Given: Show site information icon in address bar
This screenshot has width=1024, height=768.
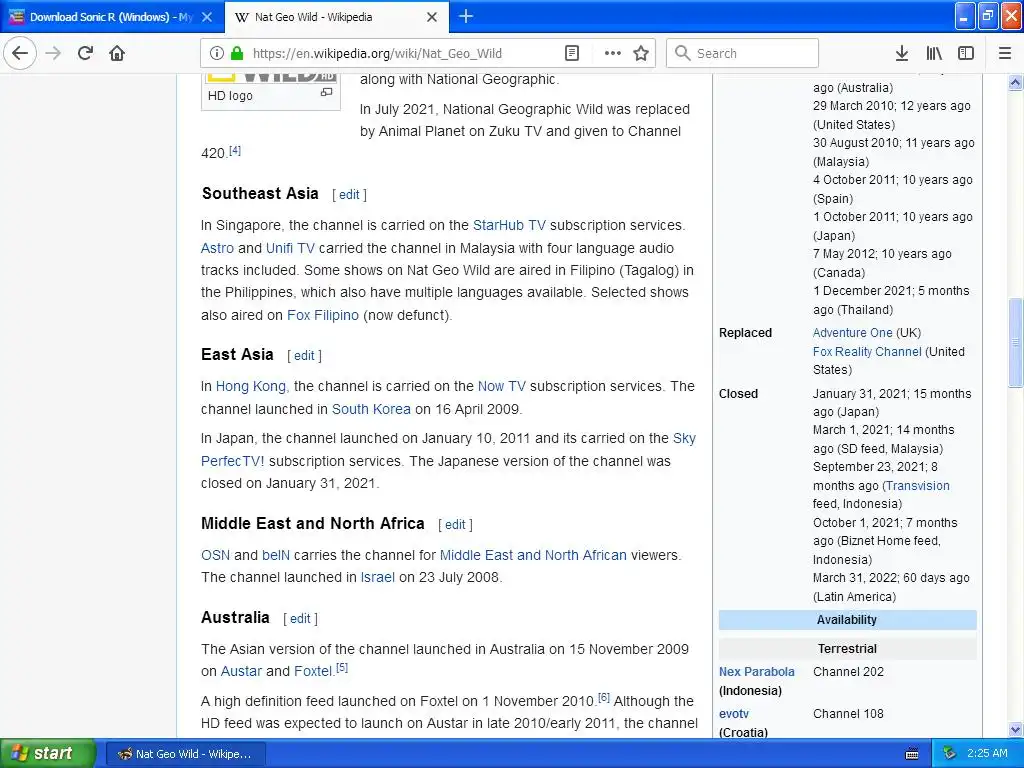Looking at the screenshot, I should pos(217,53).
